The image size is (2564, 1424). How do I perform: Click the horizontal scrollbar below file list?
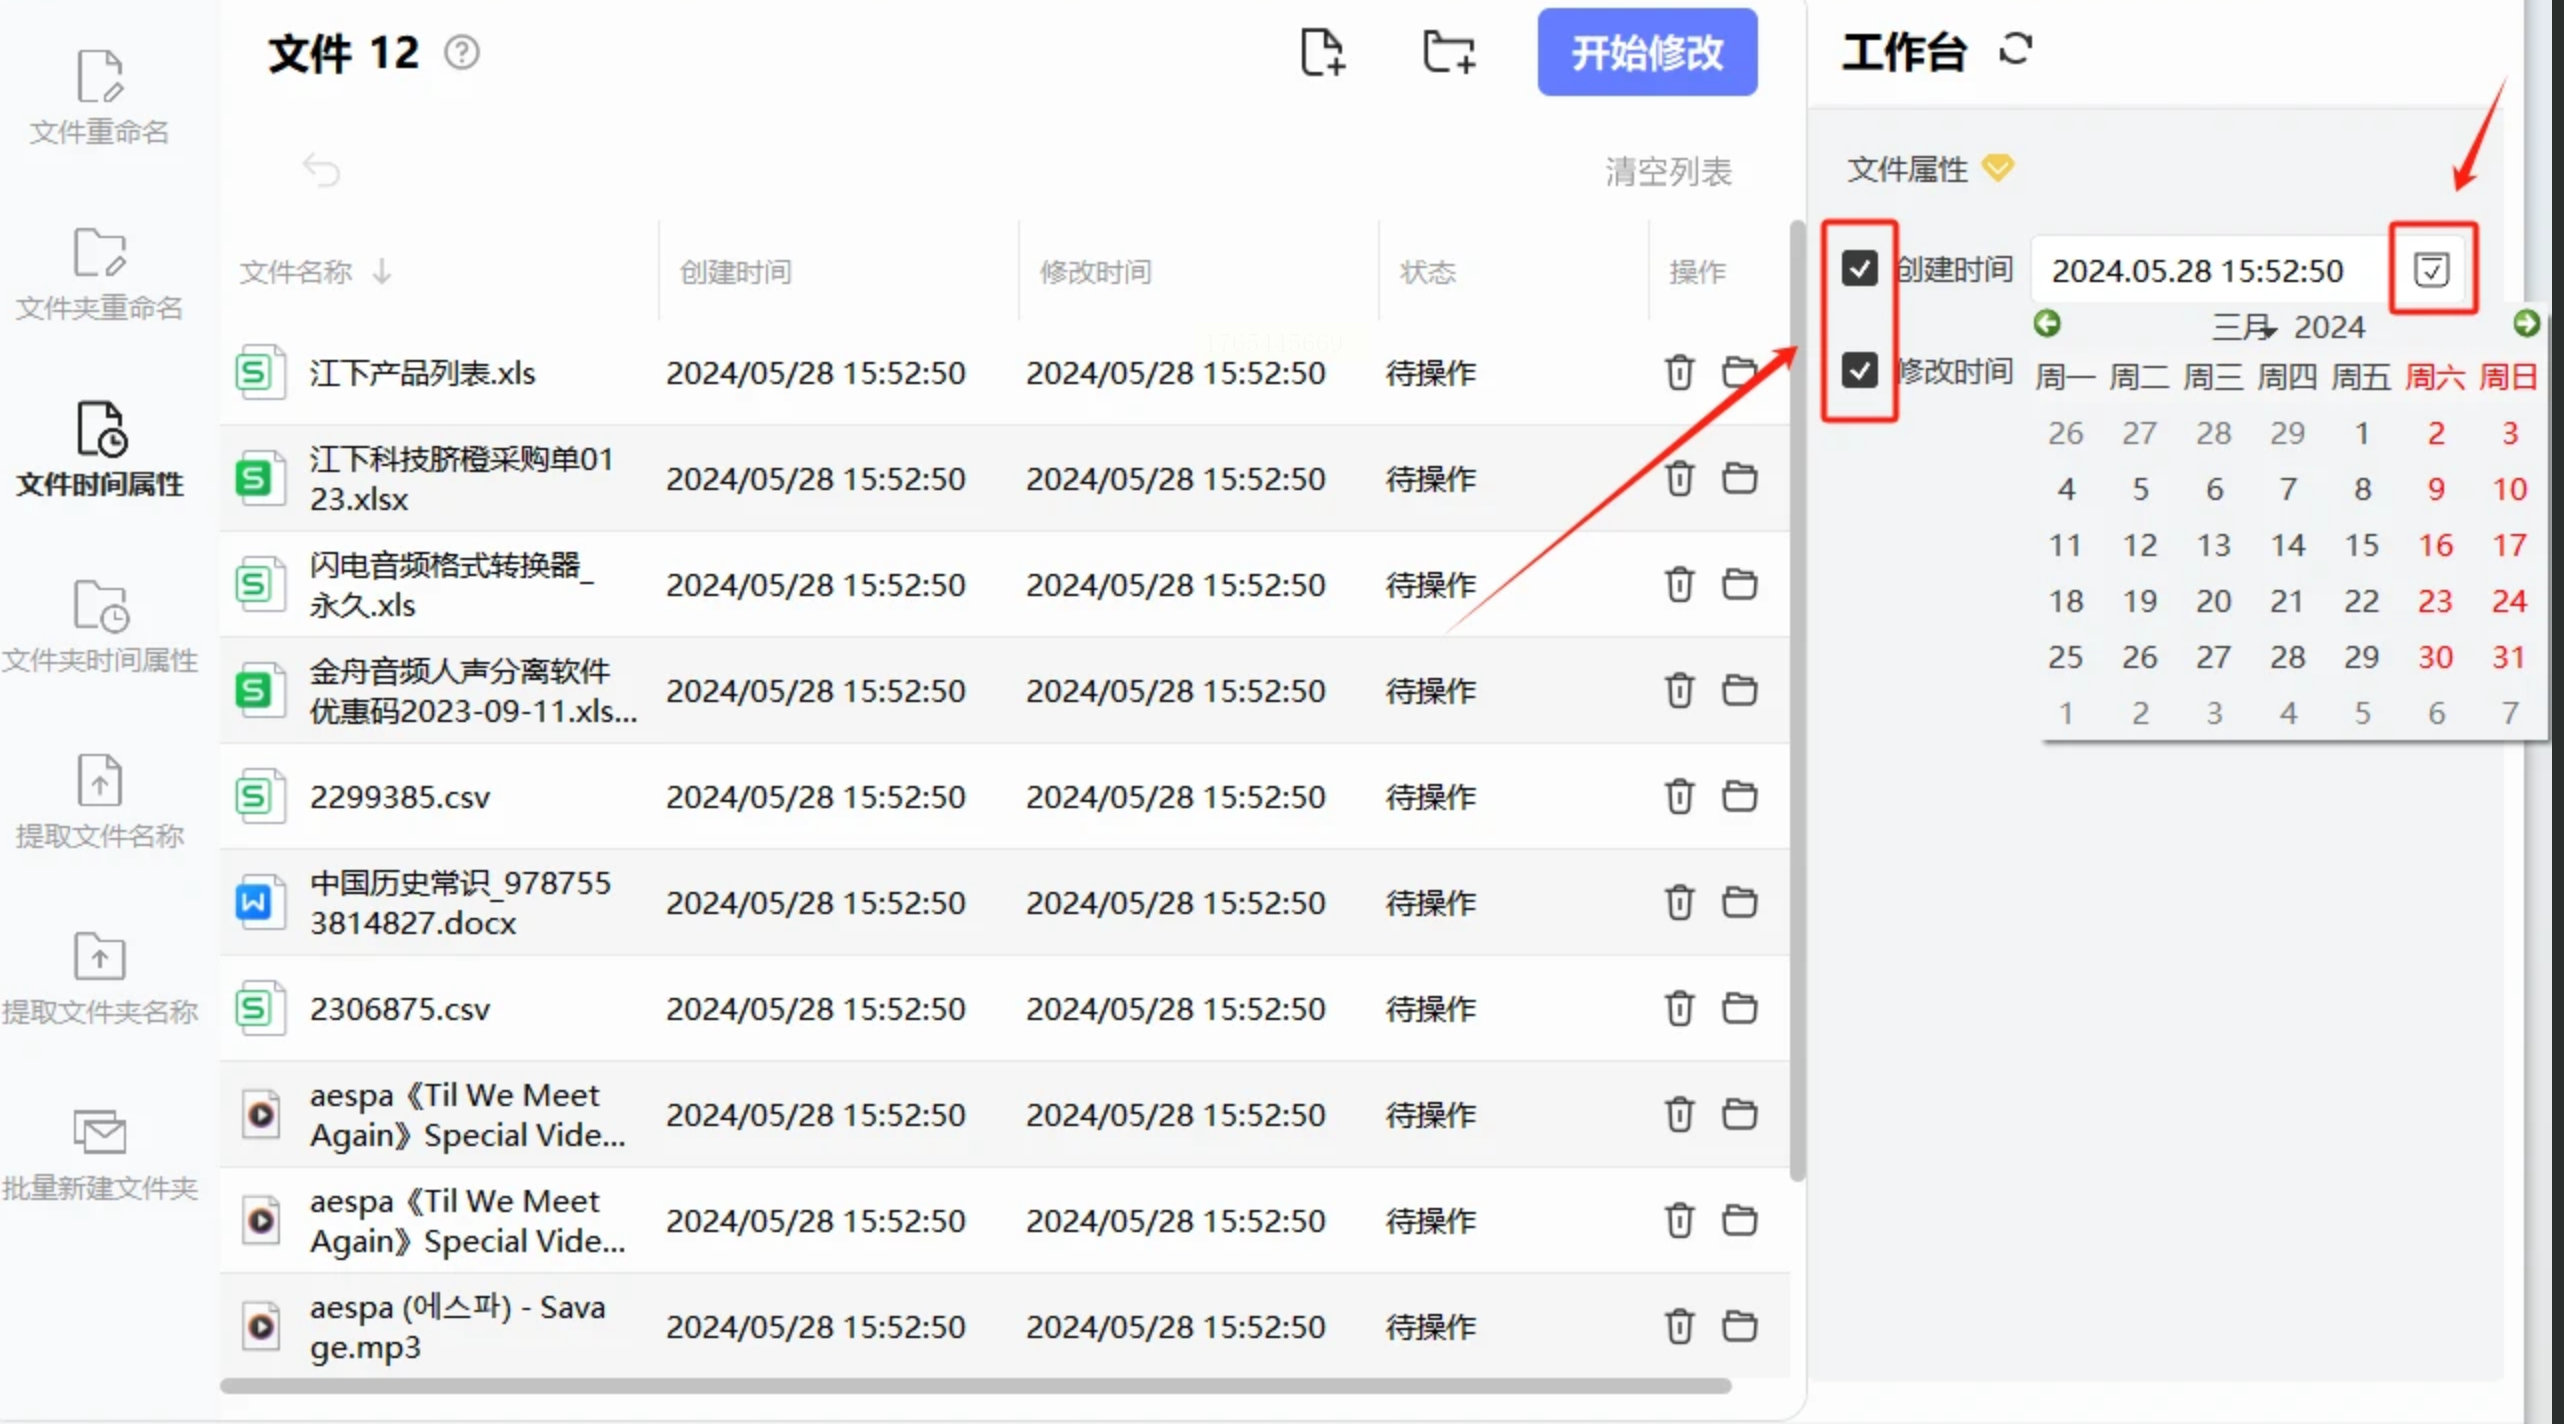pos(975,1386)
